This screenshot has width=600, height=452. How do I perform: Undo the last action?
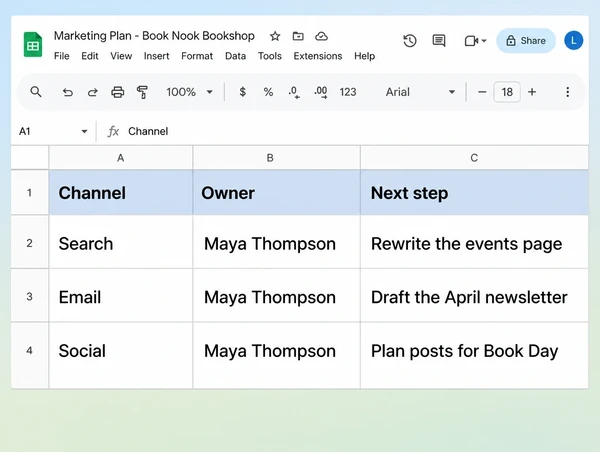(x=67, y=92)
